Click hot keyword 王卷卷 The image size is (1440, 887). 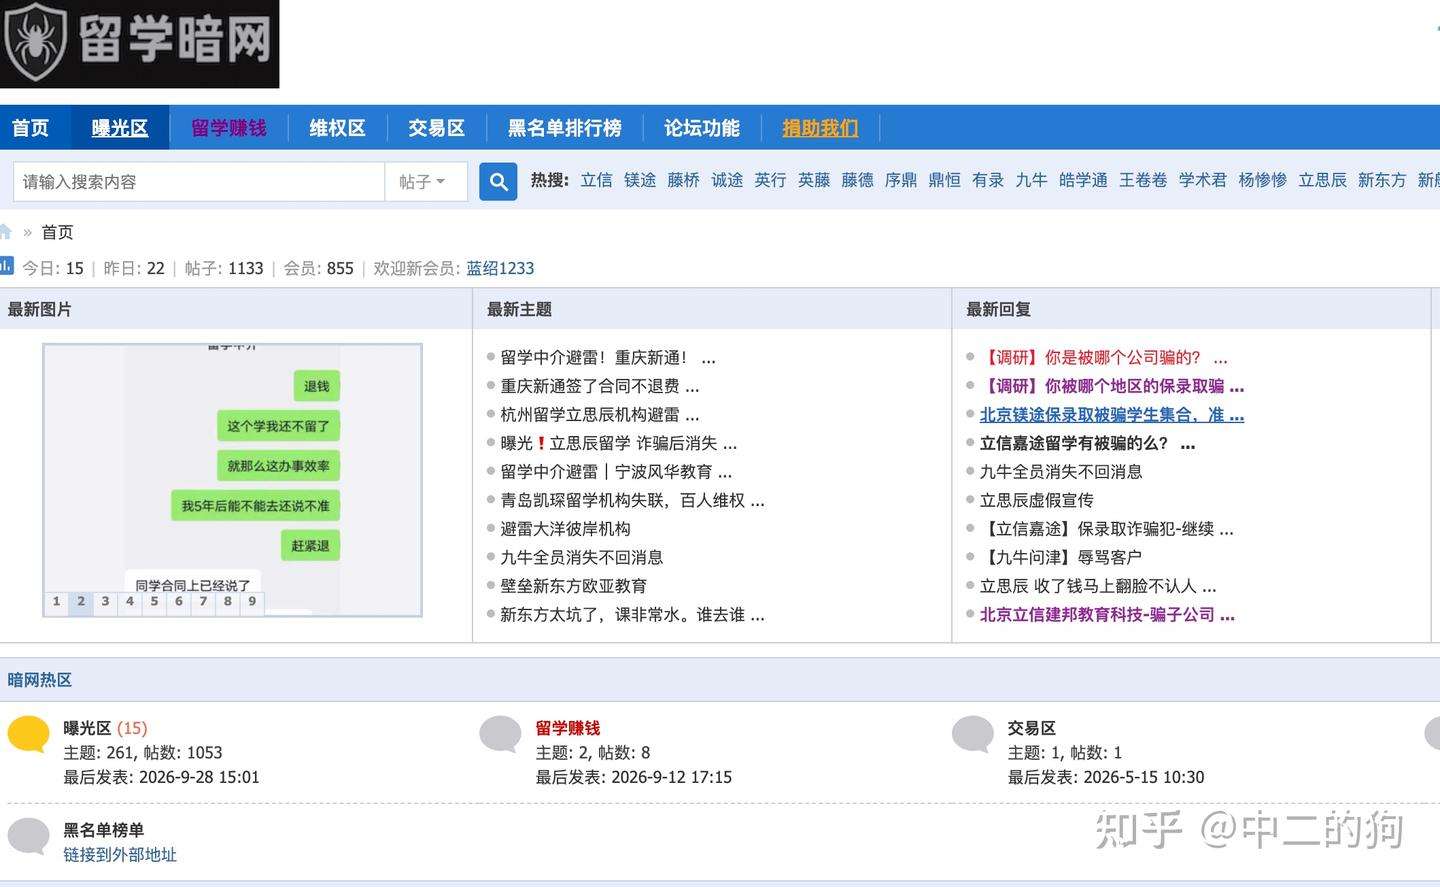1143,180
